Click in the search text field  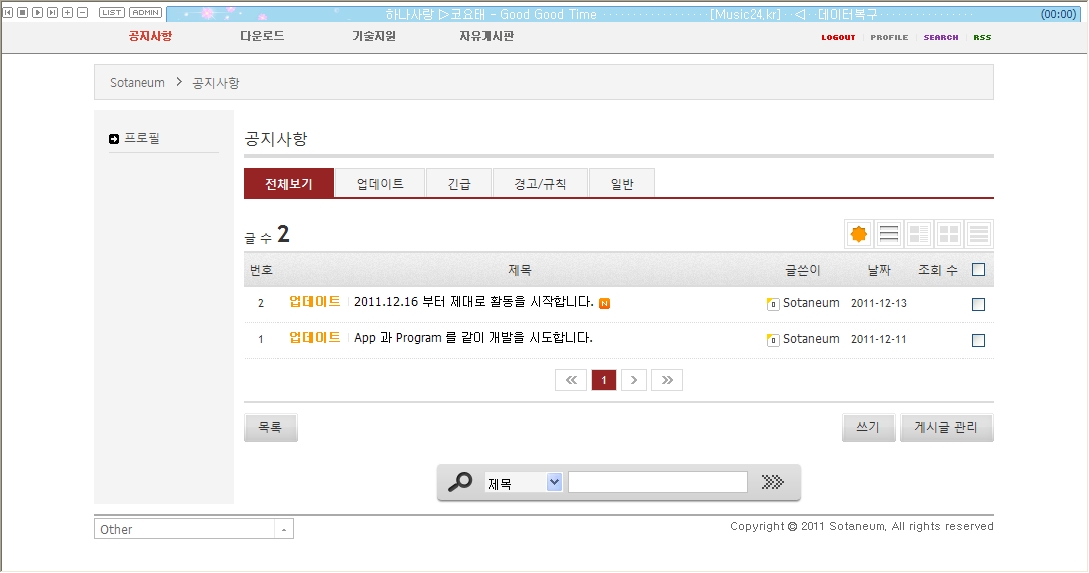(657, 483)
